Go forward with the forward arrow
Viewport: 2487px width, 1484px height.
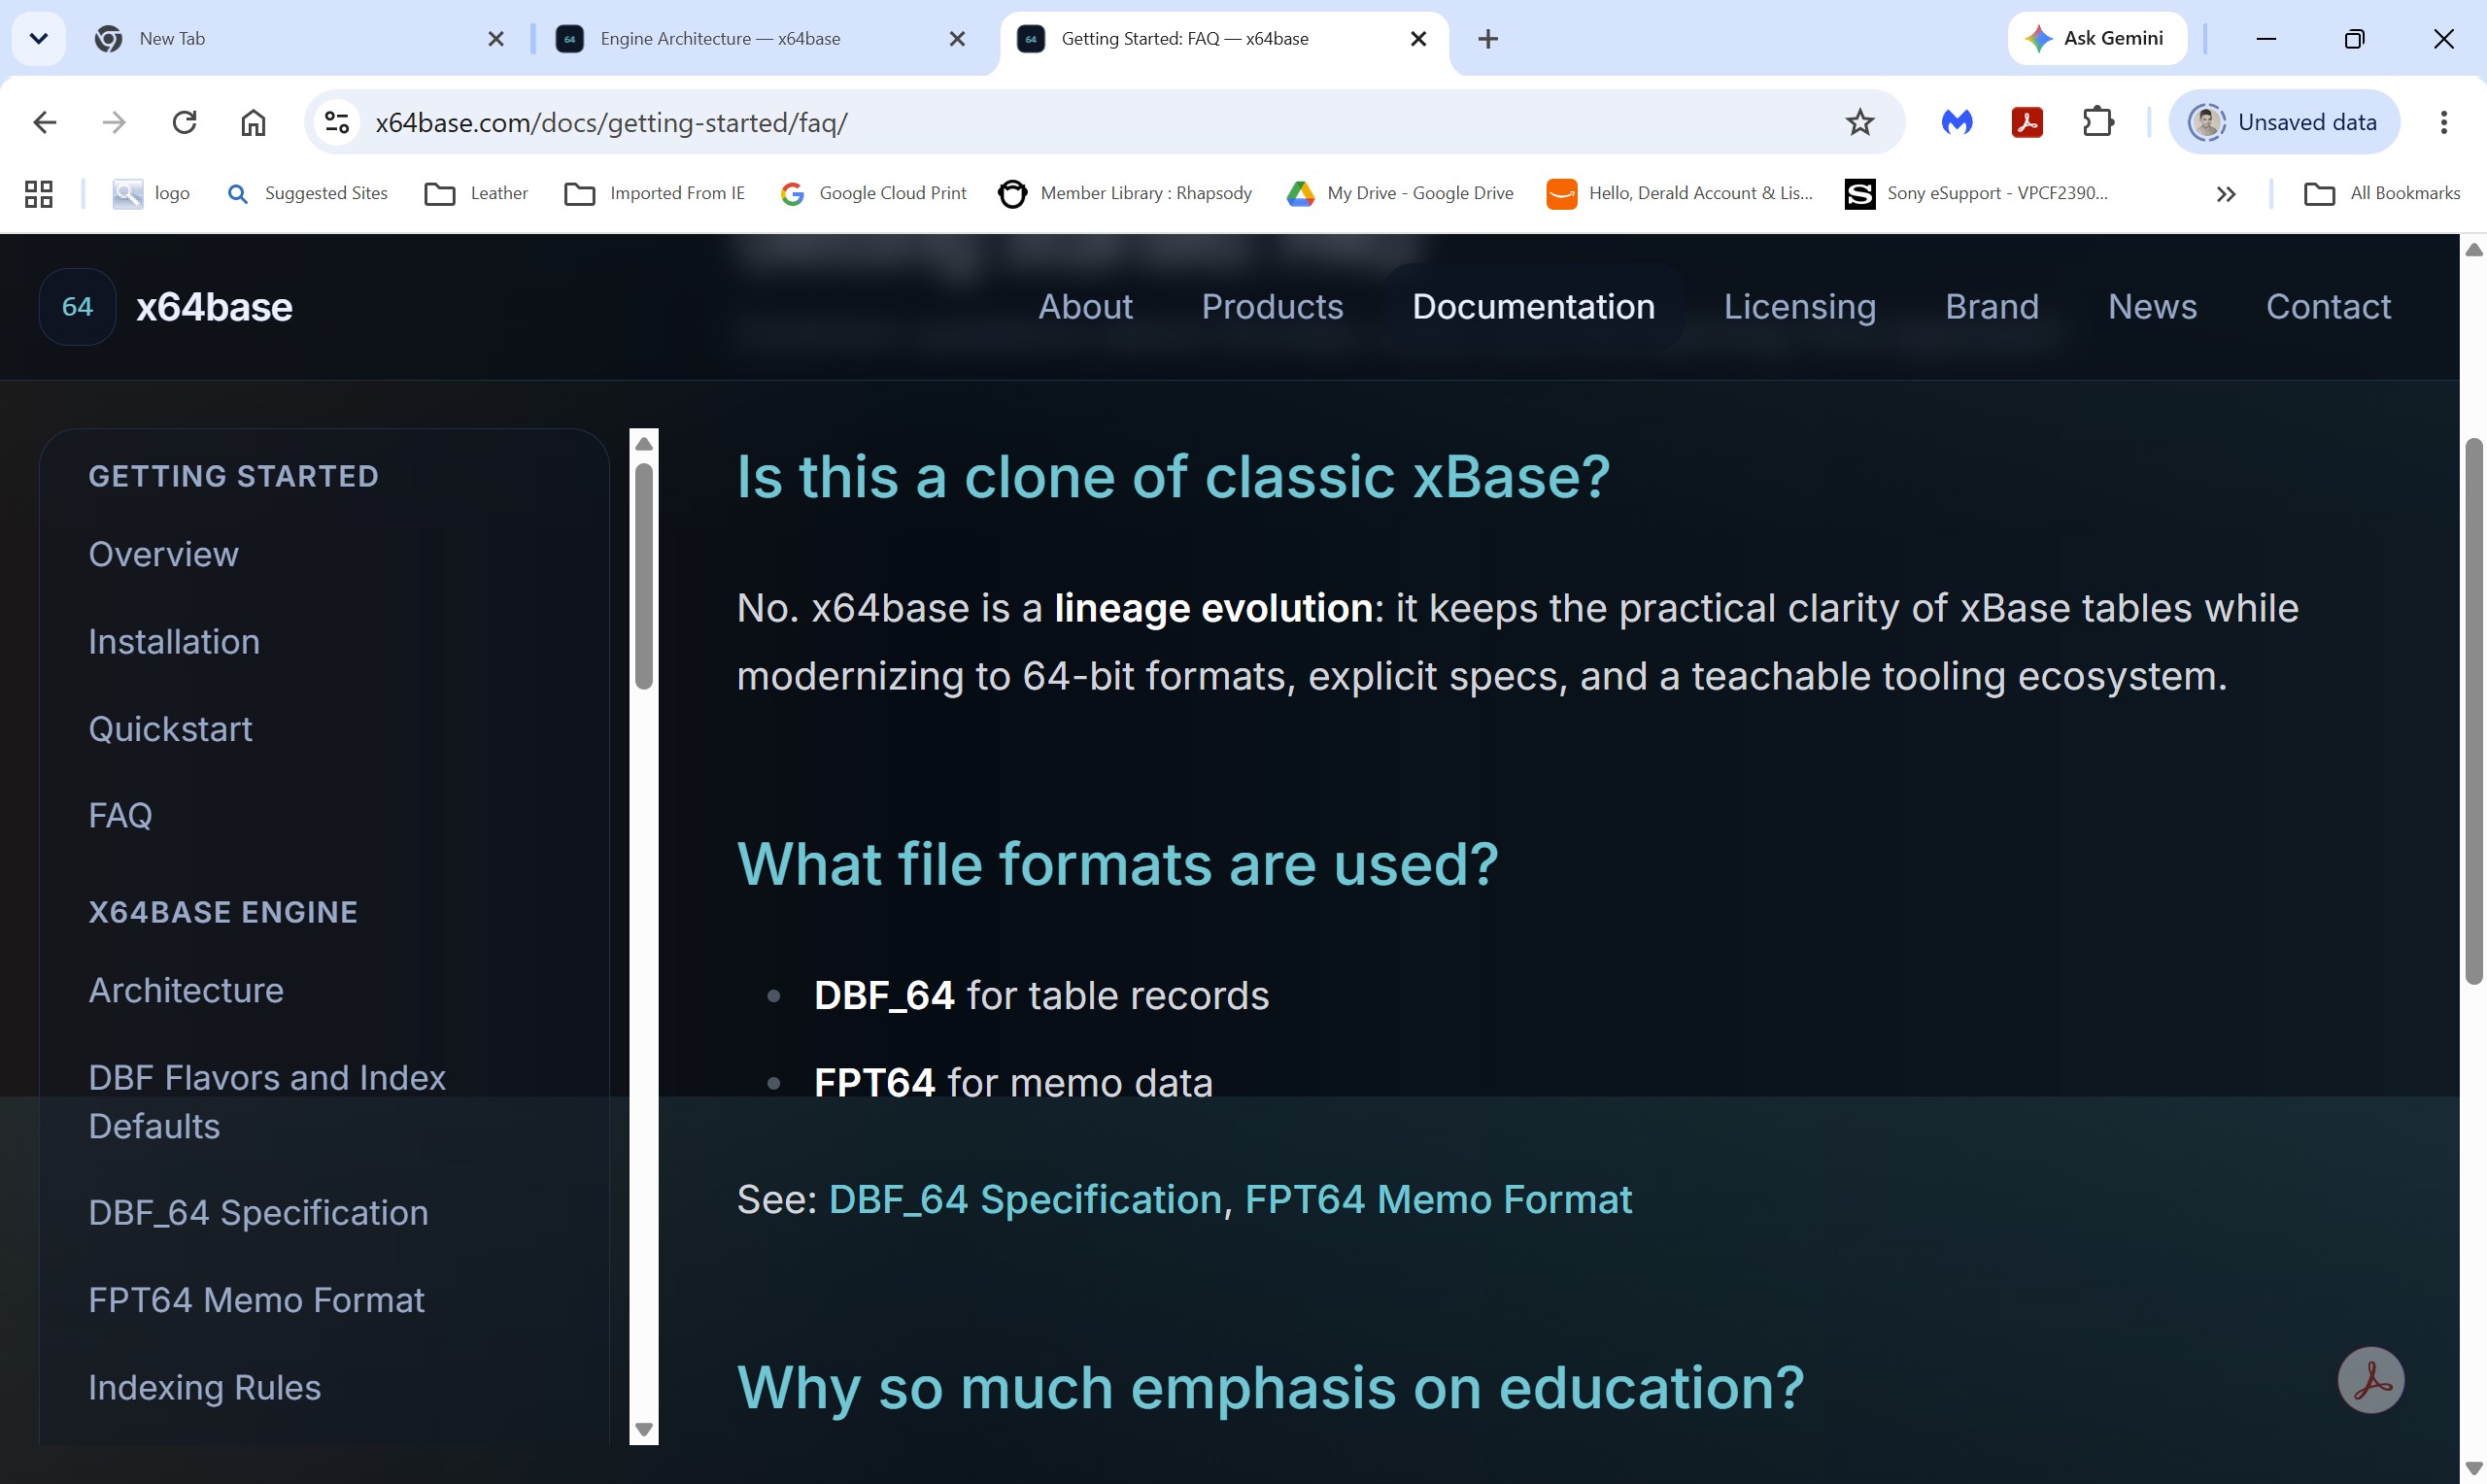[115, 122]
